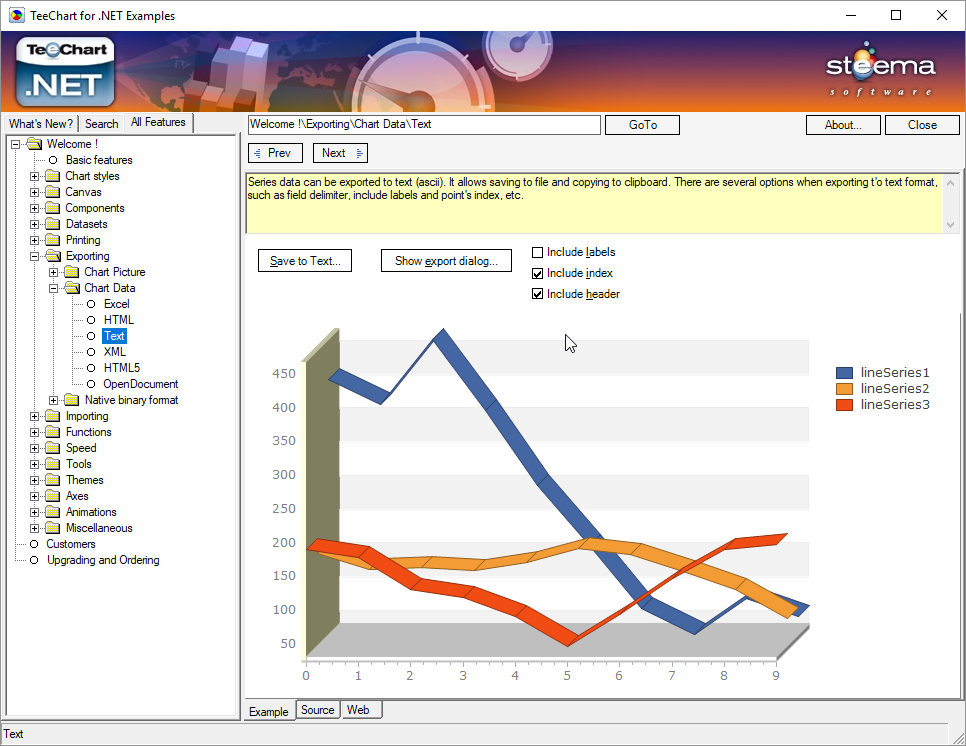Select the HTML tree item
Screen dimensions: 966x746
point(118,320)
